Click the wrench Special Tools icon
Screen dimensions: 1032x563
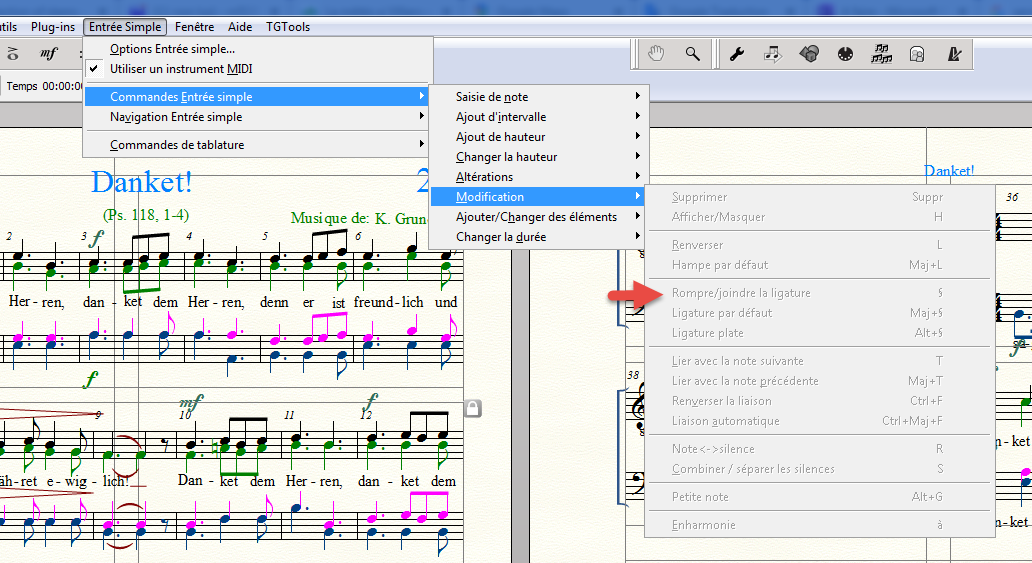(x=737, y=54)
